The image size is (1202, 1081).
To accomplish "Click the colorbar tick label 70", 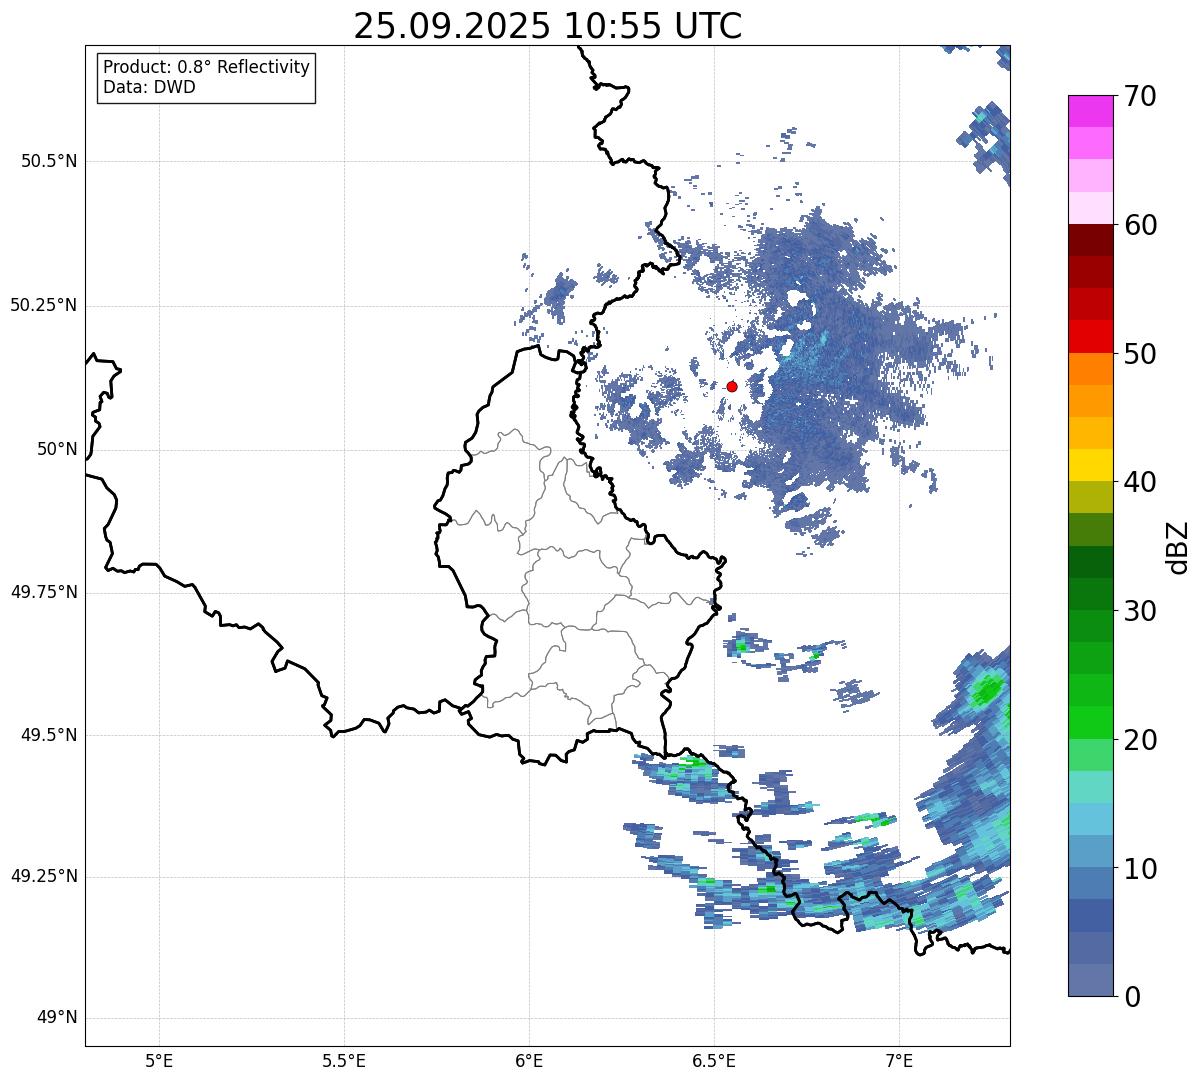I will pyautogui.click(x=1140, y=96).
